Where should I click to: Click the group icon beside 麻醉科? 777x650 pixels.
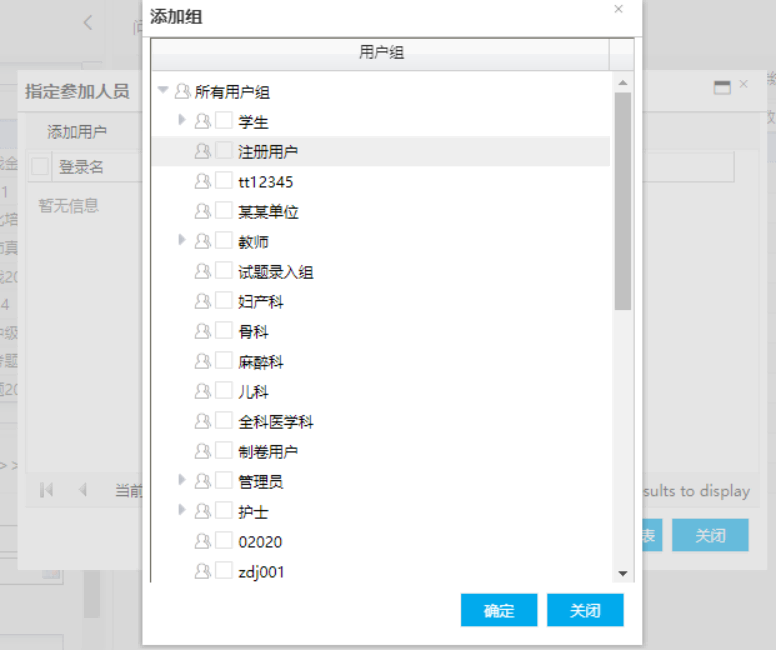pos(202,361)
